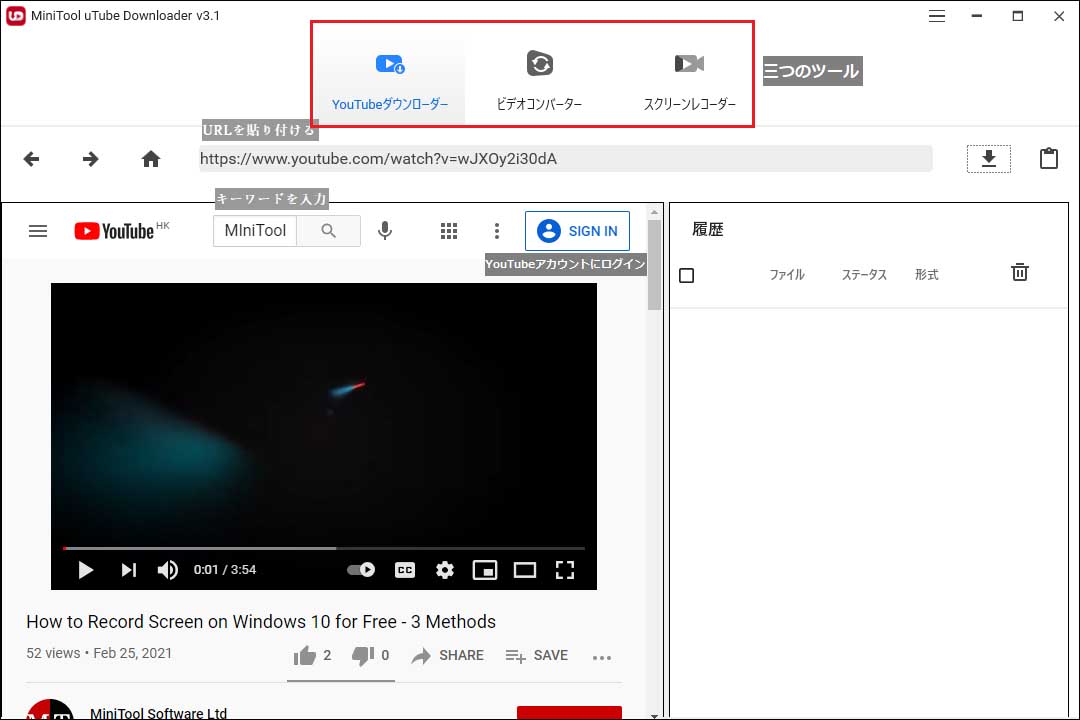Click the SHARE button
The width and height of the screenshot is (1080, 720).
click(448, 656)
